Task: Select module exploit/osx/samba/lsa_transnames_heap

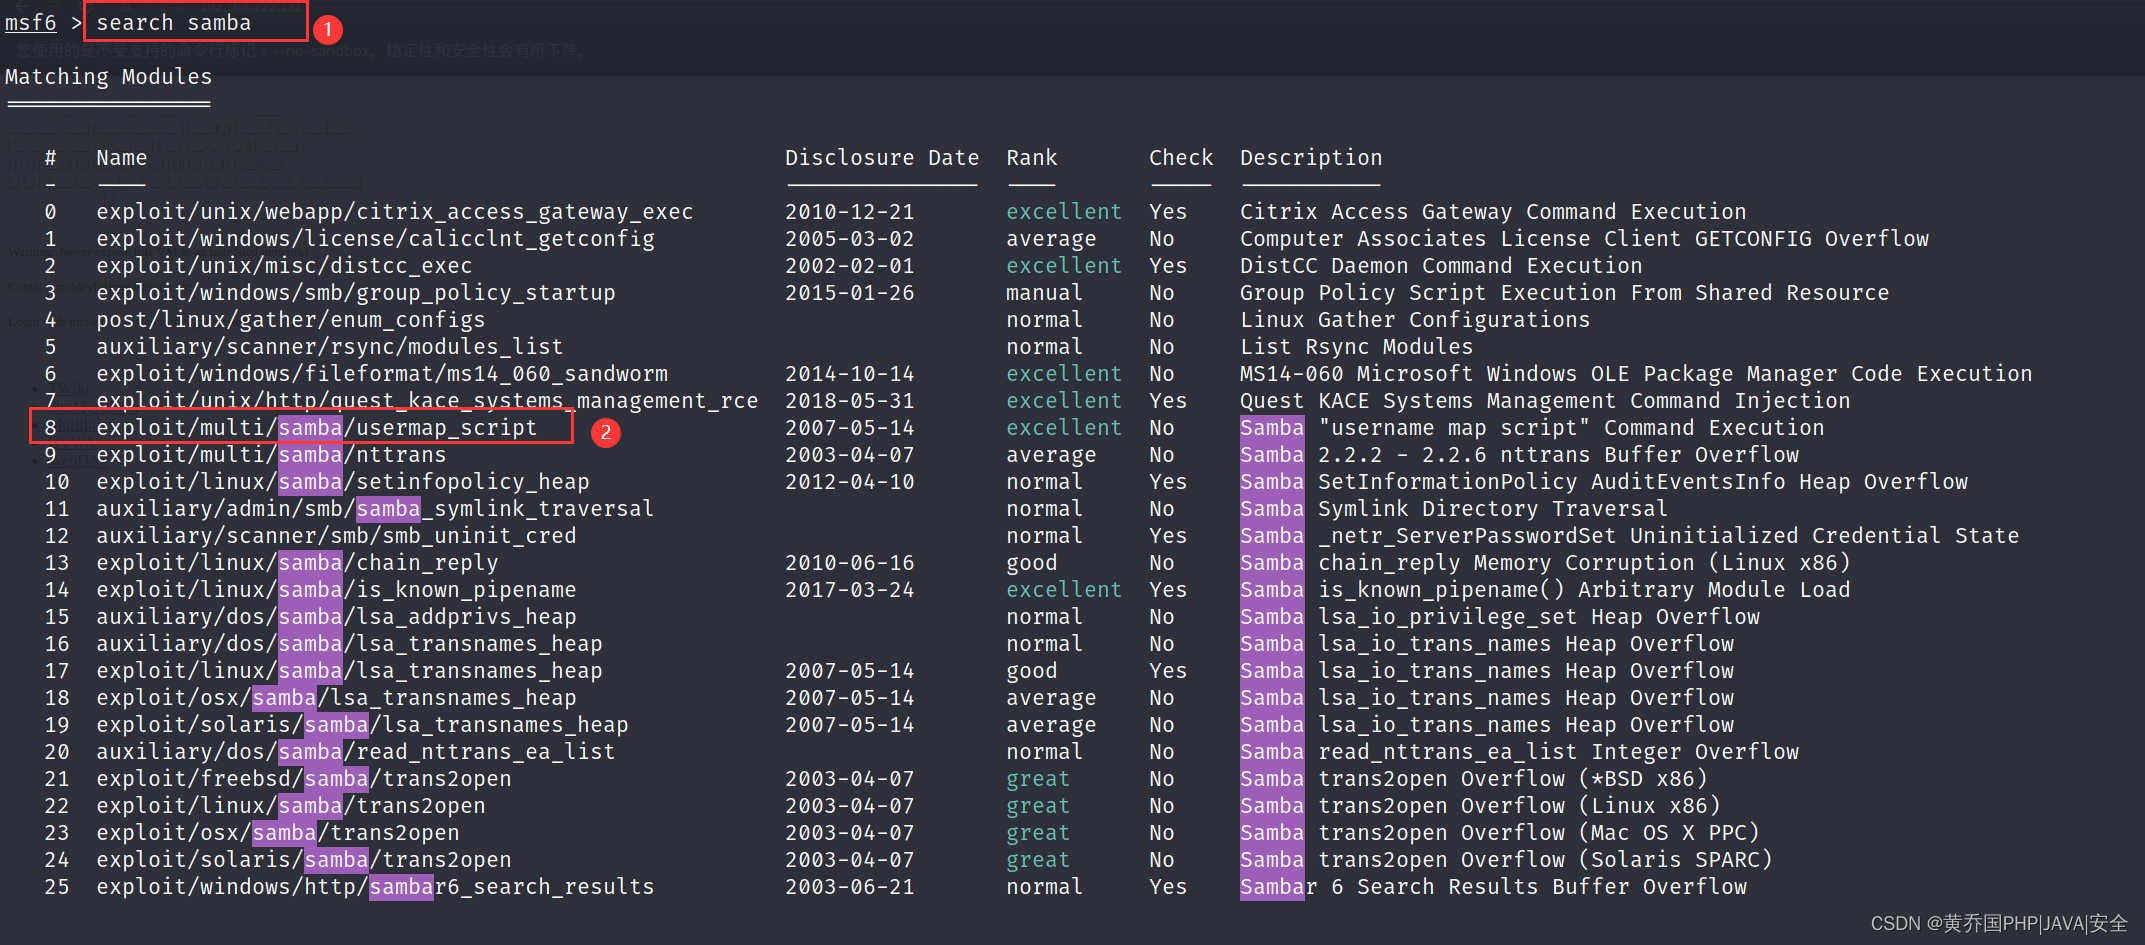Action: (x=336, y=698)
